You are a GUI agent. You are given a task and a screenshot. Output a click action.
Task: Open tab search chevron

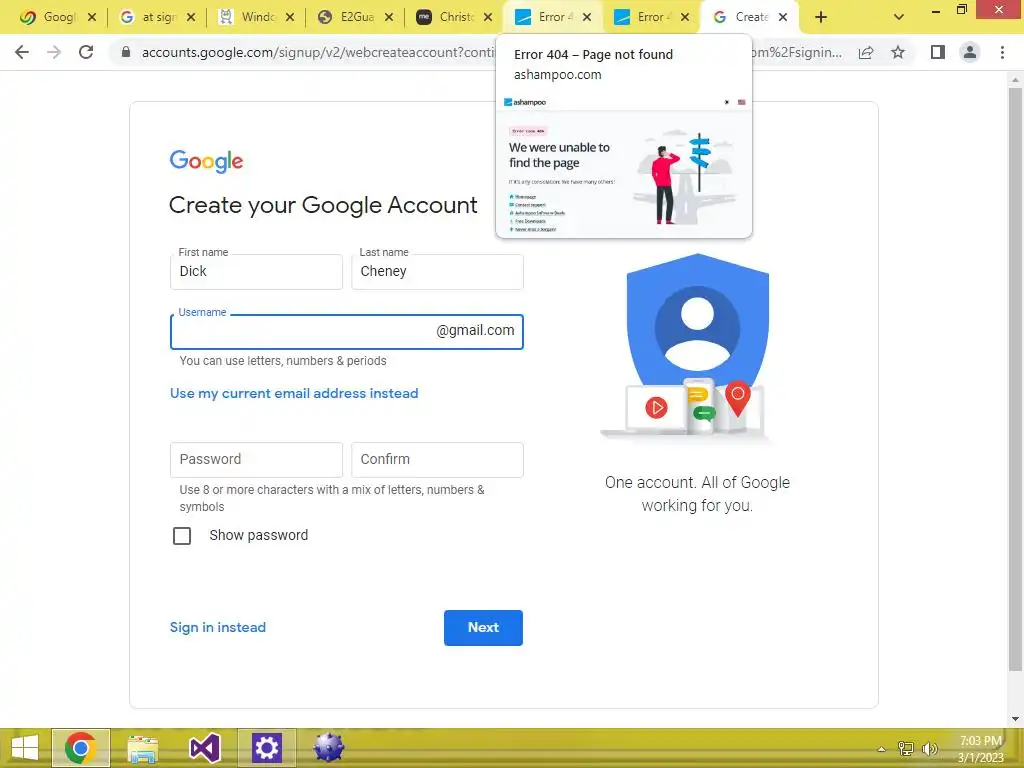pos(899,17)
